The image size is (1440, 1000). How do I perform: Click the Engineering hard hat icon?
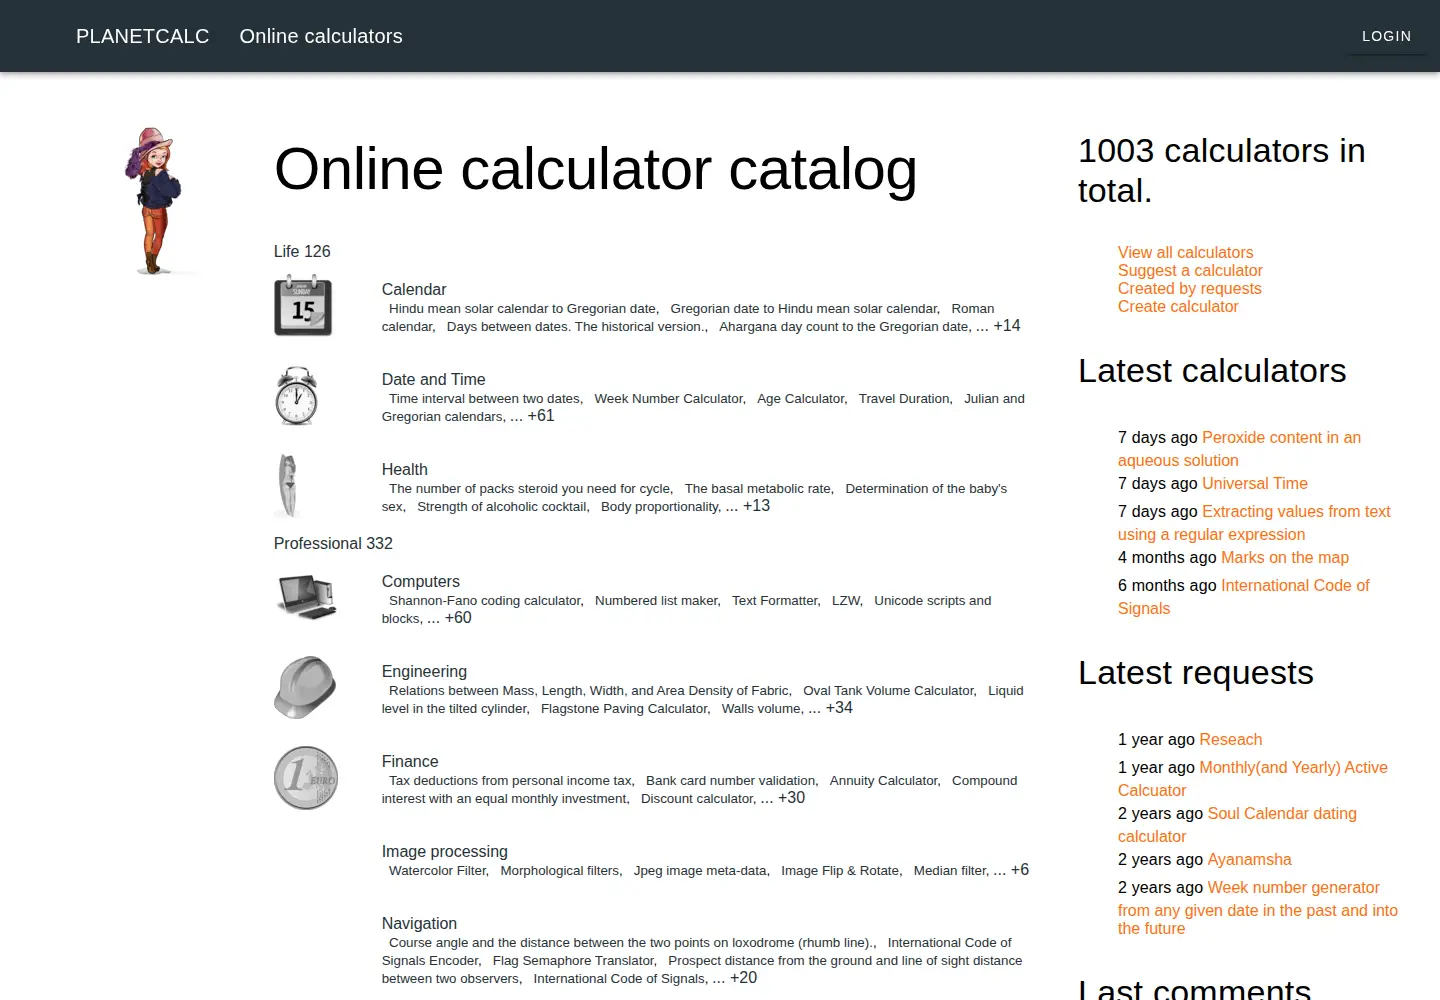tap(306, 688)
